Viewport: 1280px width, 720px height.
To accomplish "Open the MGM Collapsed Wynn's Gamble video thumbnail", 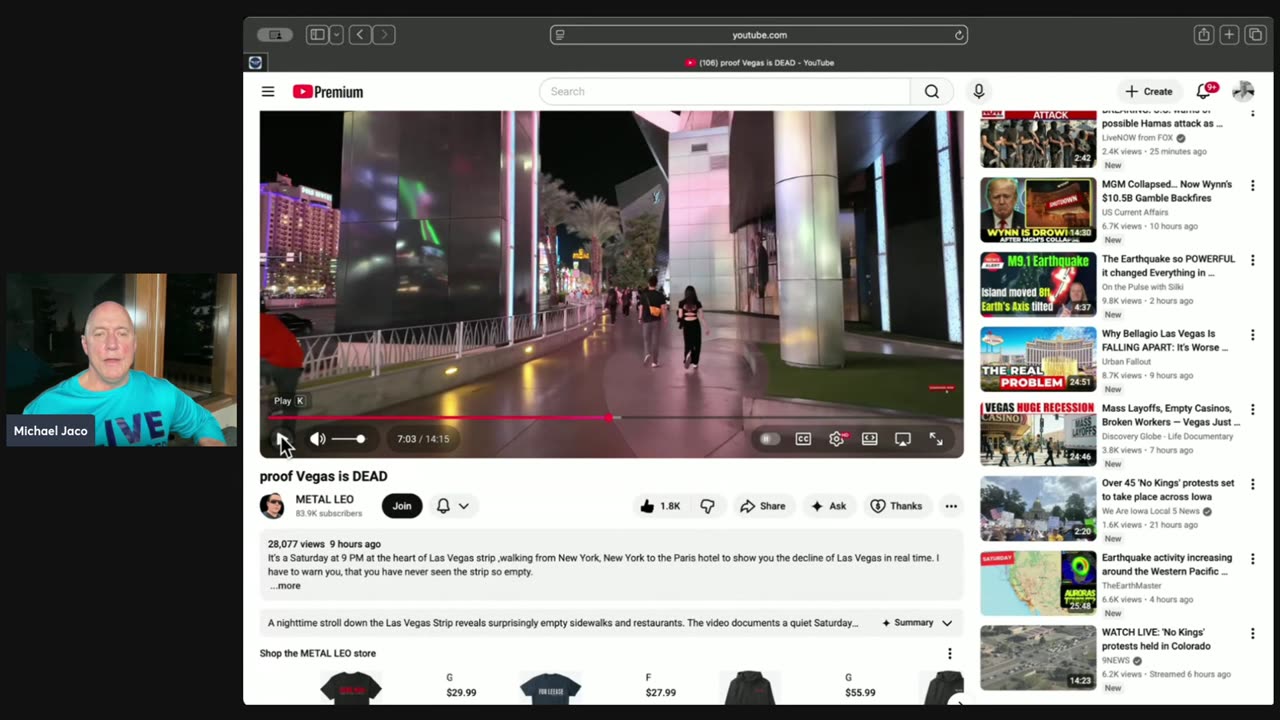I will 1038,210.
